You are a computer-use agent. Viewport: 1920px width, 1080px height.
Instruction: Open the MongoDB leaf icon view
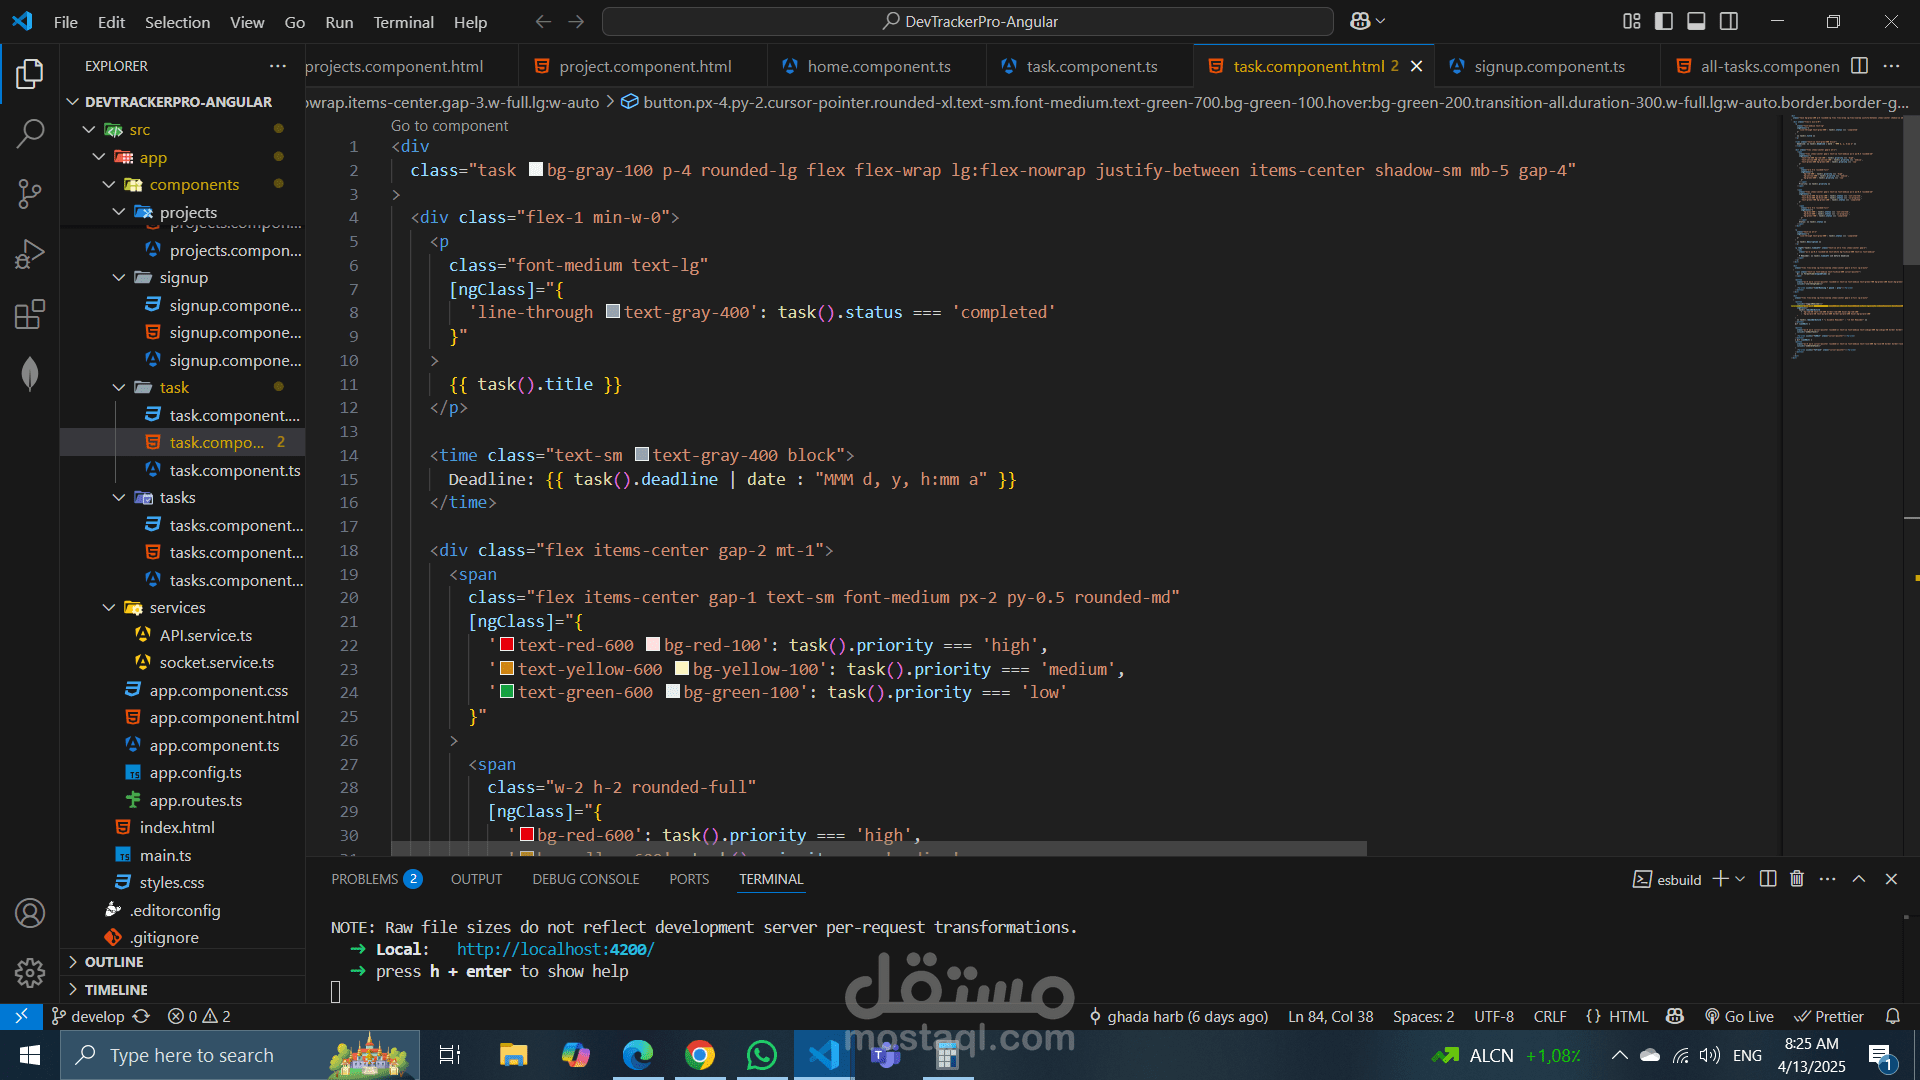30,374
